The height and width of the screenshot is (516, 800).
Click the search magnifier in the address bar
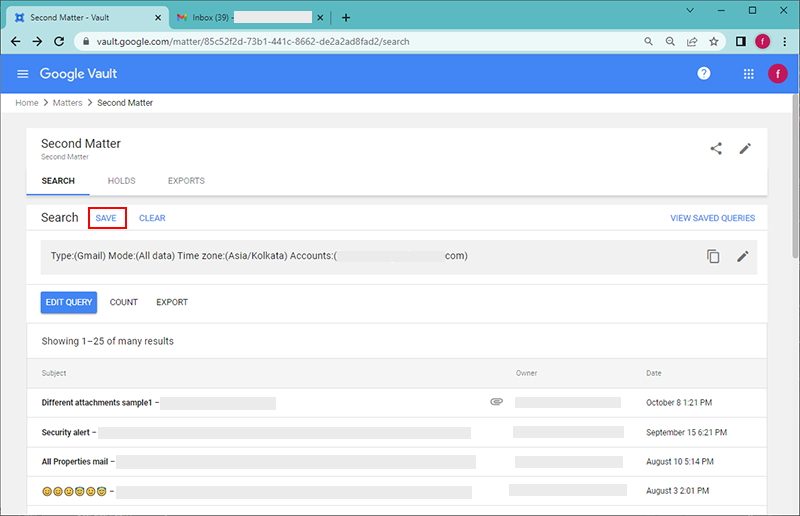point(648,41)
